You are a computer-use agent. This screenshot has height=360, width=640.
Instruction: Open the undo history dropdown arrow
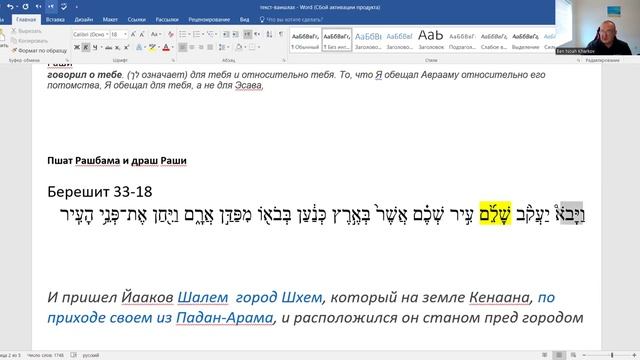click(x=16, y=7)
